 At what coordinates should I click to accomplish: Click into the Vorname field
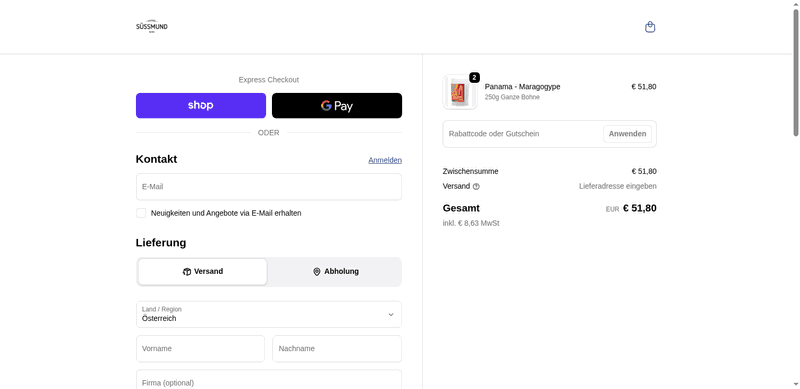[x=201, y=349]
